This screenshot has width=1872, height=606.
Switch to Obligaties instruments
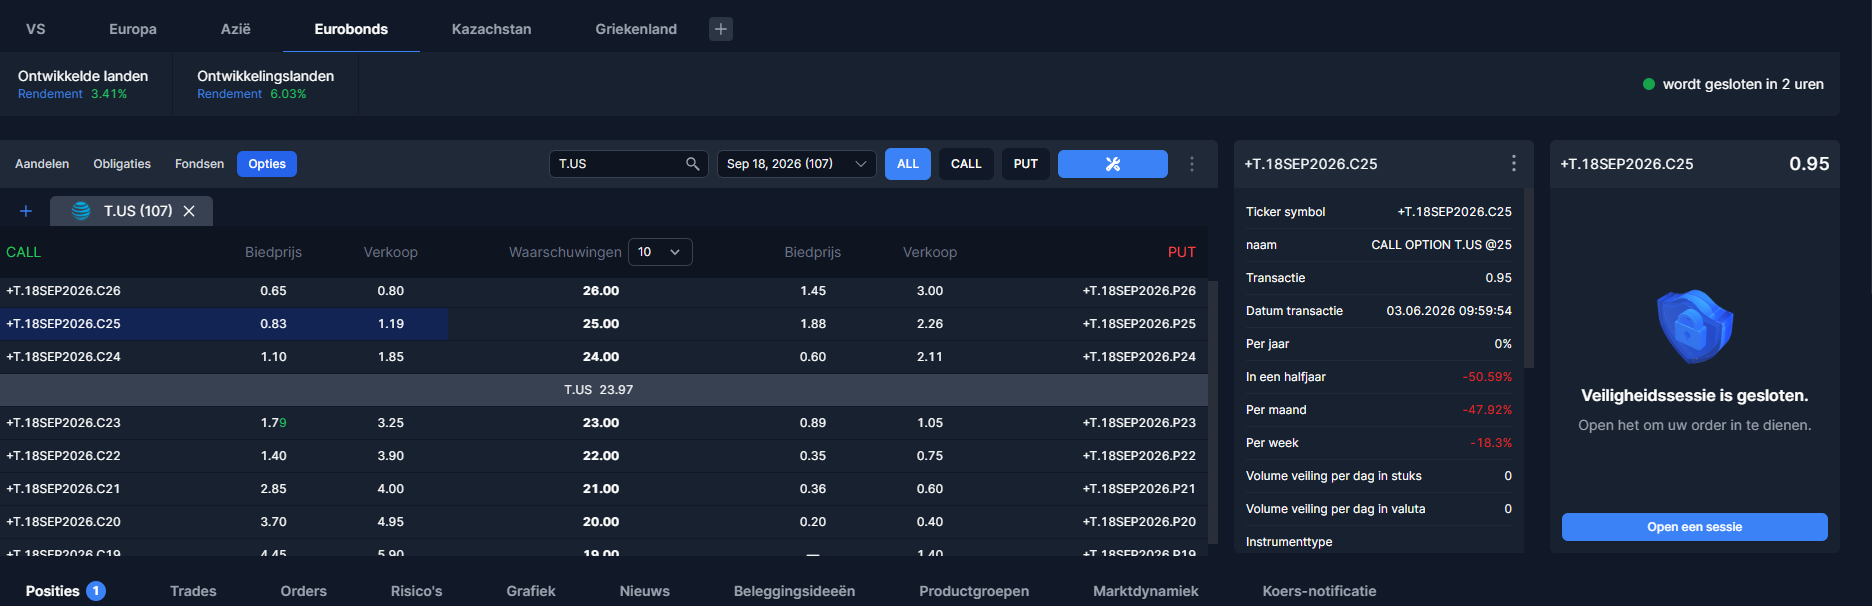(x=122, y=164)
